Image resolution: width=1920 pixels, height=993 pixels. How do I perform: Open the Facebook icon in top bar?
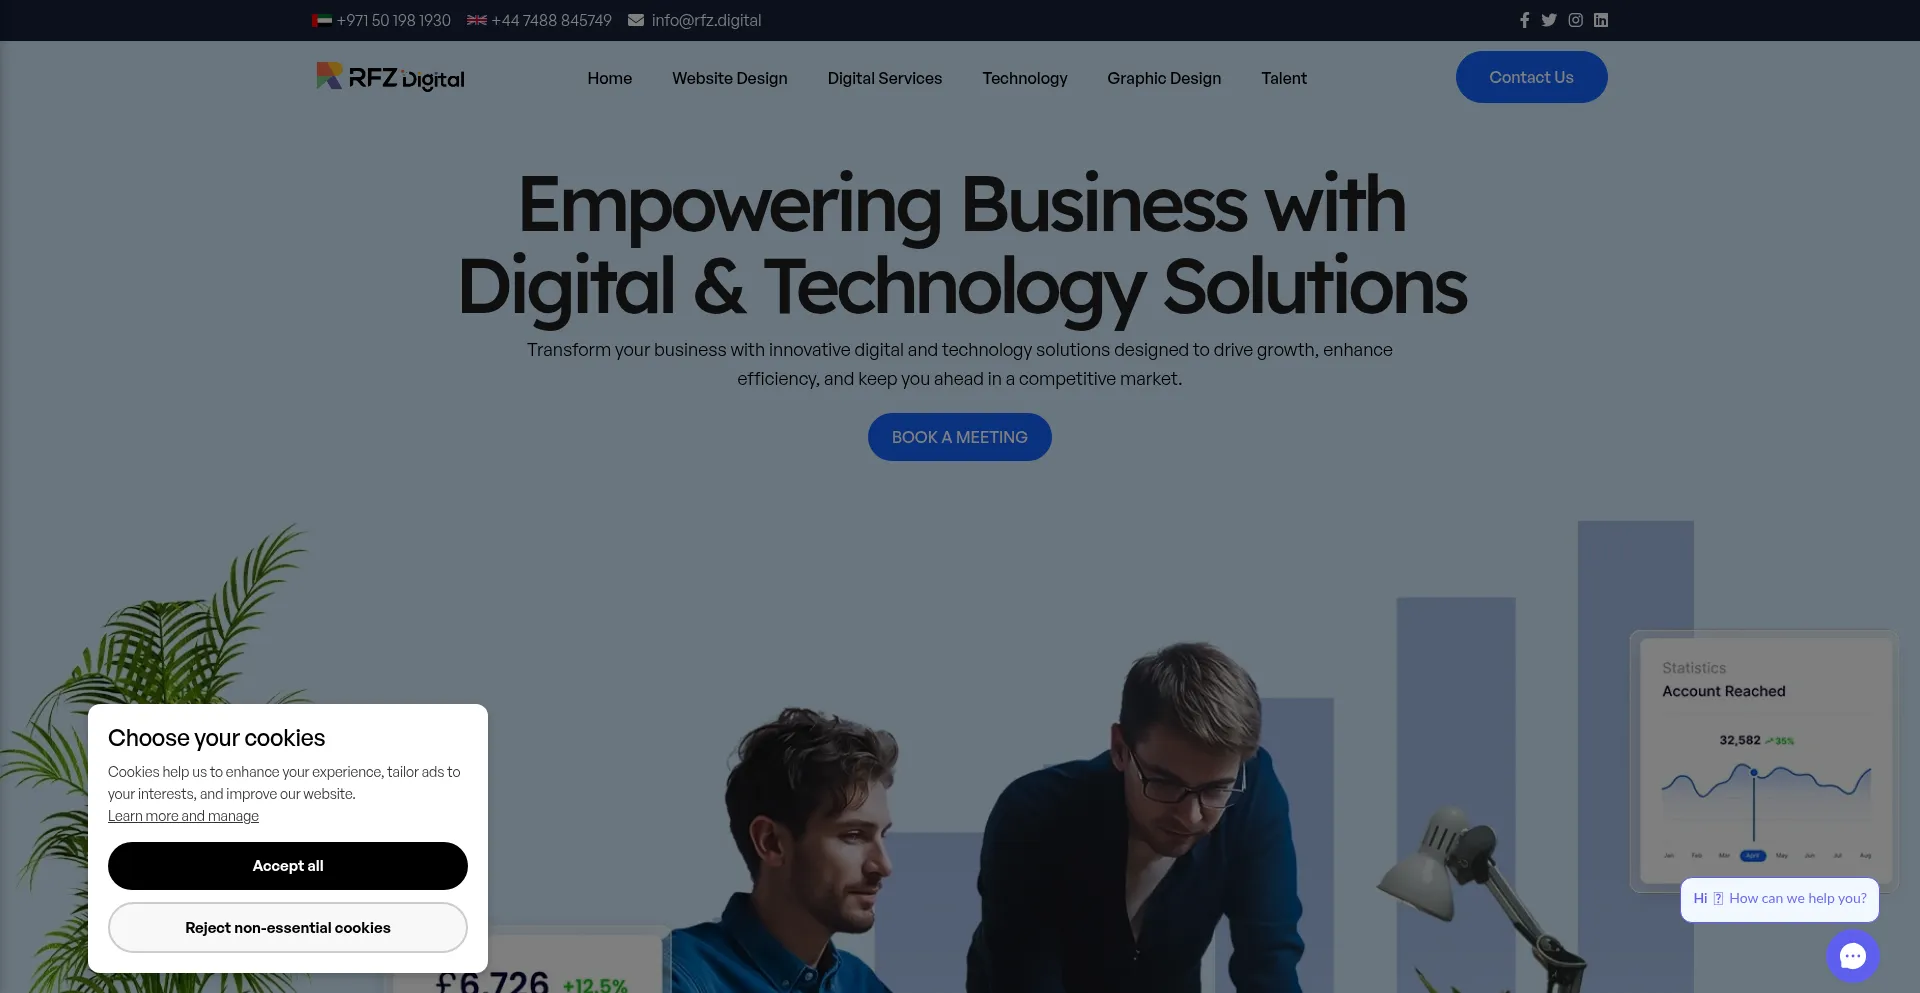[x=1524, y=20]
